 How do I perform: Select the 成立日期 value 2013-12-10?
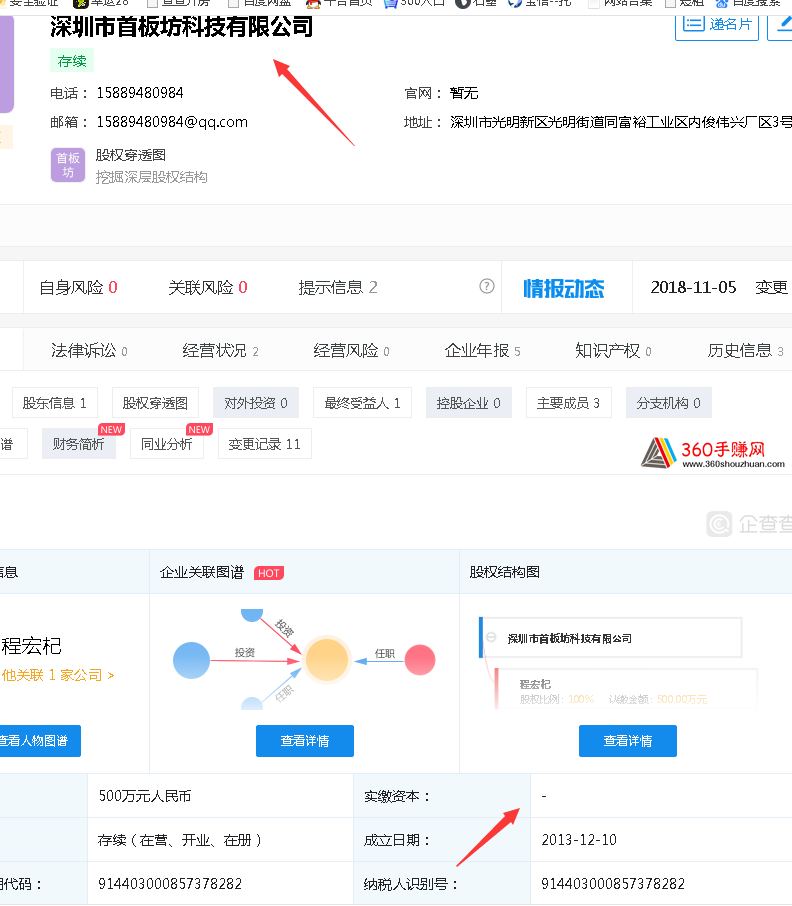click(579, 840)
